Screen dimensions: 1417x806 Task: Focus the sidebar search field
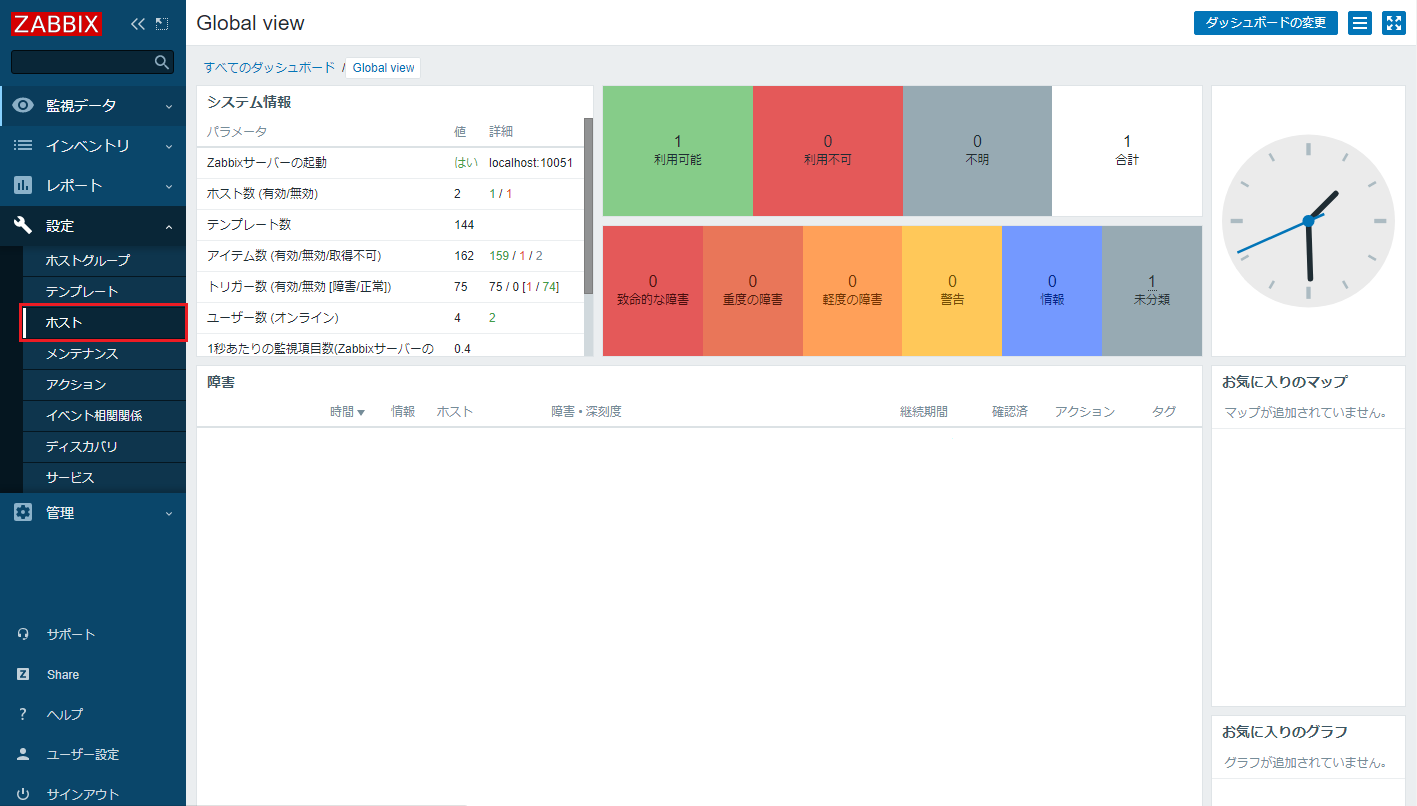pyautogui.click(x=92, y=62)
